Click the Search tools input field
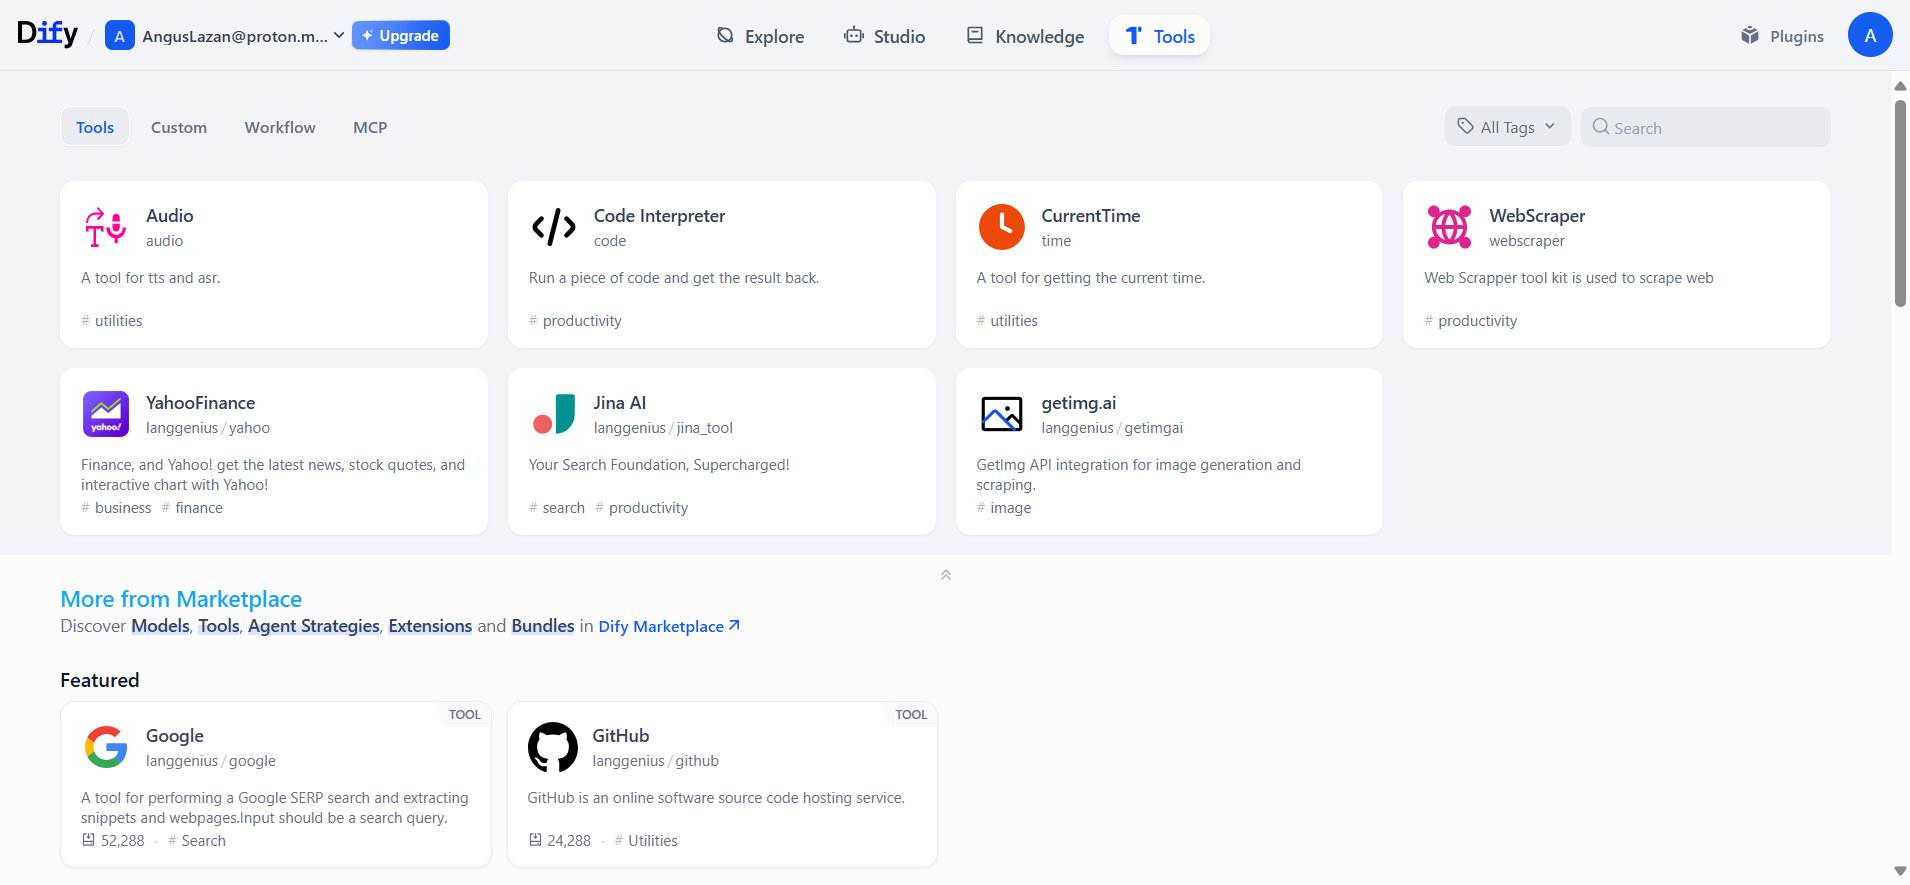The height and width of the screenshot is (885, 1910). click(x=1706, y=127)
